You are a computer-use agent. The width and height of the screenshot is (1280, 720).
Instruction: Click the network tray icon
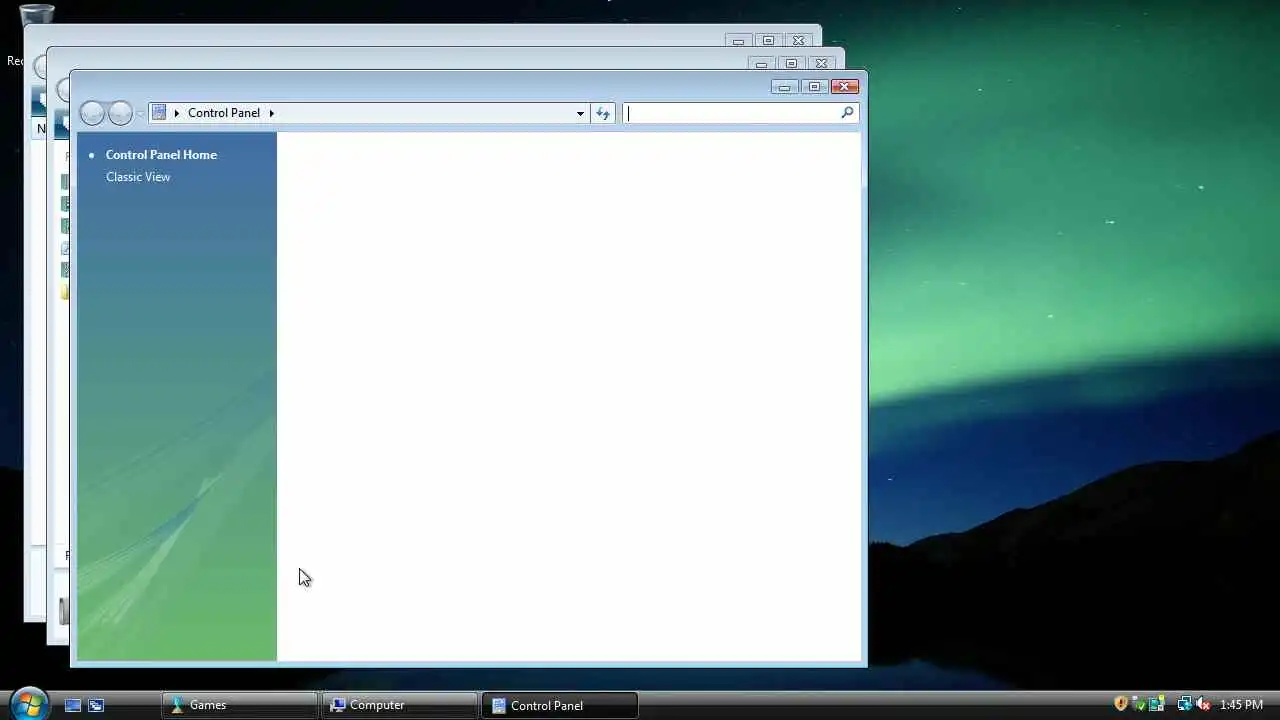(1184, 704)
